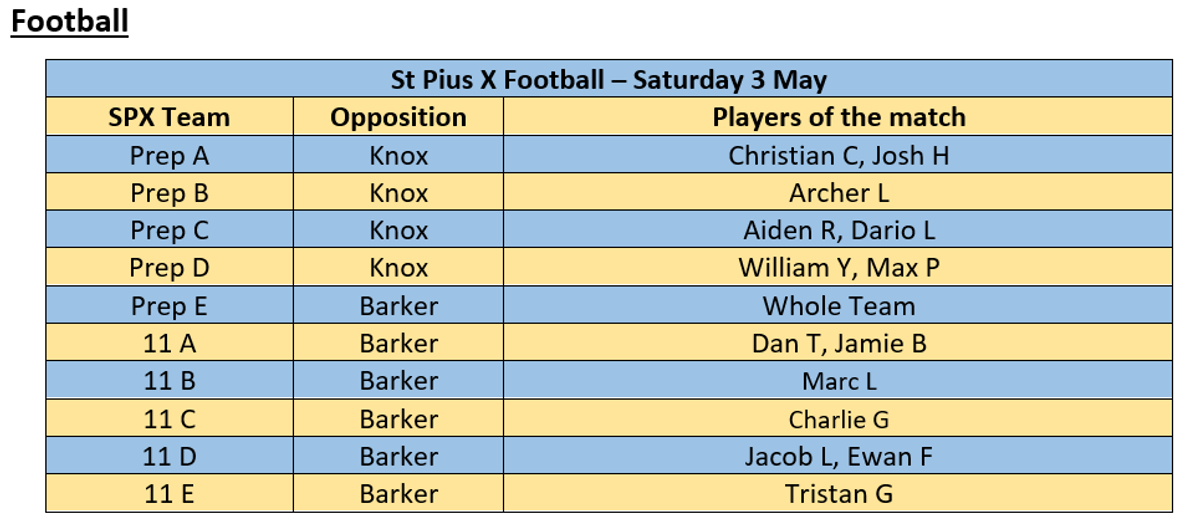Click the Opposition column header
This screenshot has width=1200, height=522.
[398, 117]
